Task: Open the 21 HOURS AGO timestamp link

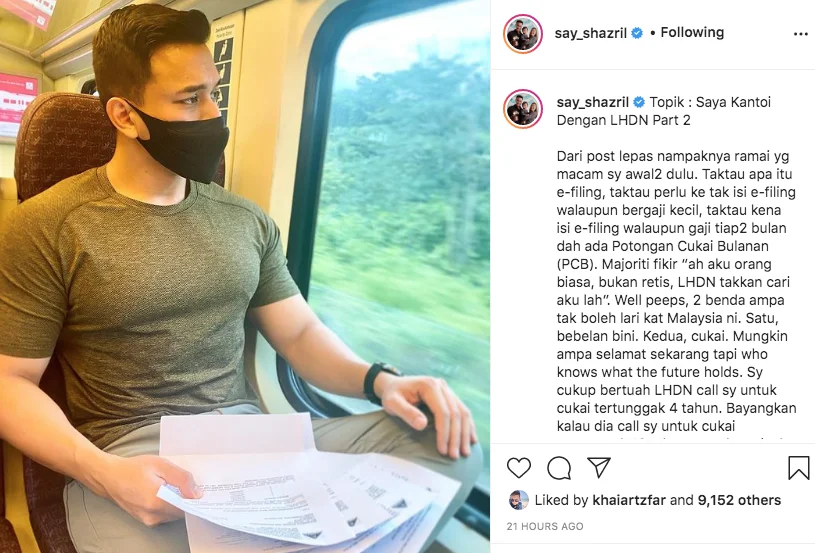Action: [545, 526]
